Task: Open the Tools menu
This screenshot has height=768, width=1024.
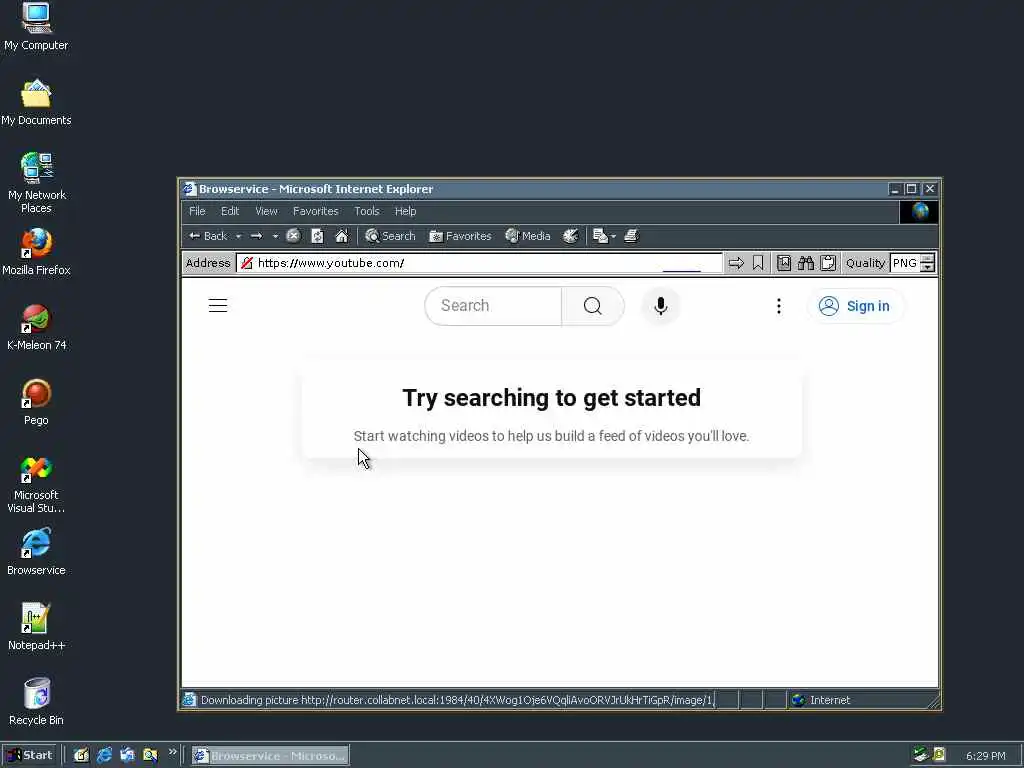Action: tap(366, 211)
